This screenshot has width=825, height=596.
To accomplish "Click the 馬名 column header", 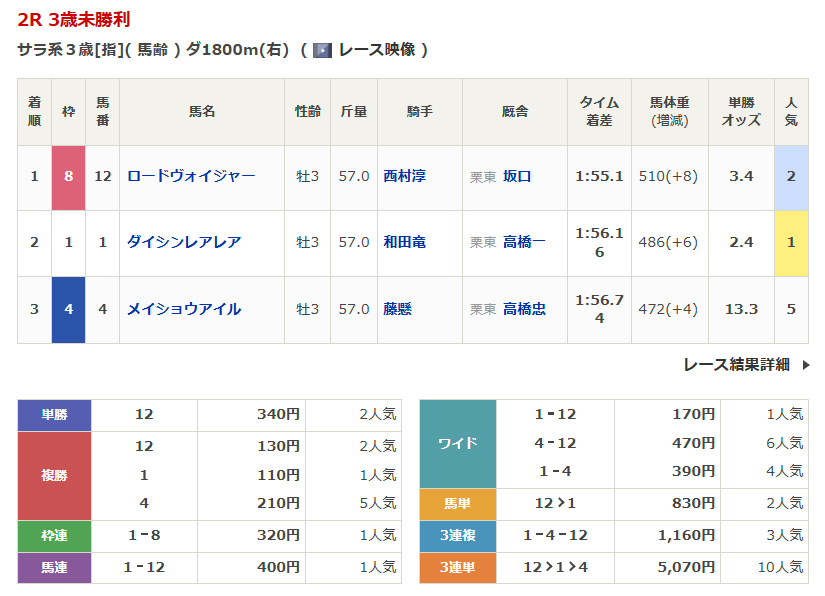I will [x=202, y=112].
